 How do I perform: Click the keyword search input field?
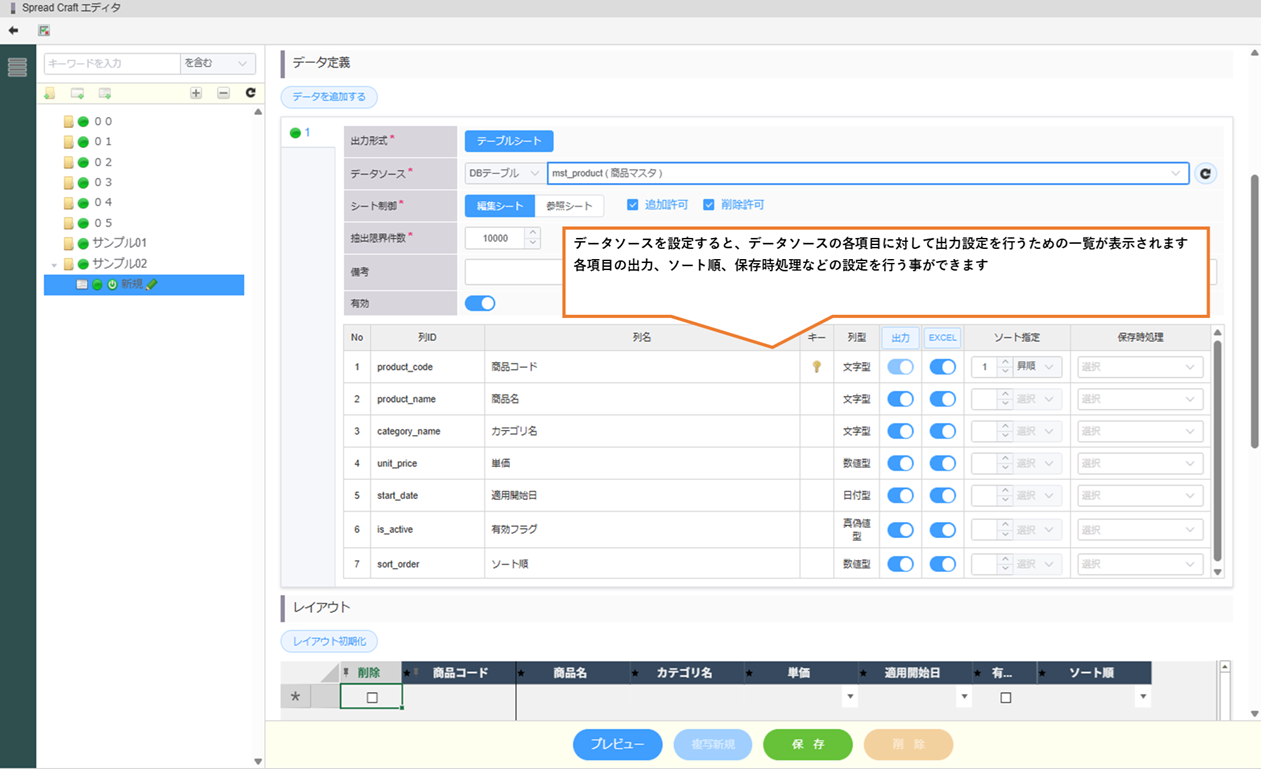tap(111, 63)
